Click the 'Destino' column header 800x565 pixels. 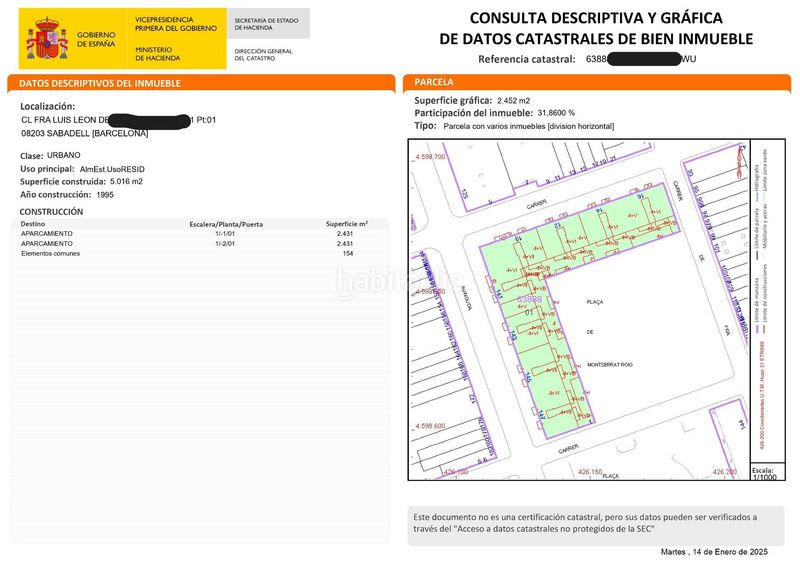[33, 224]
